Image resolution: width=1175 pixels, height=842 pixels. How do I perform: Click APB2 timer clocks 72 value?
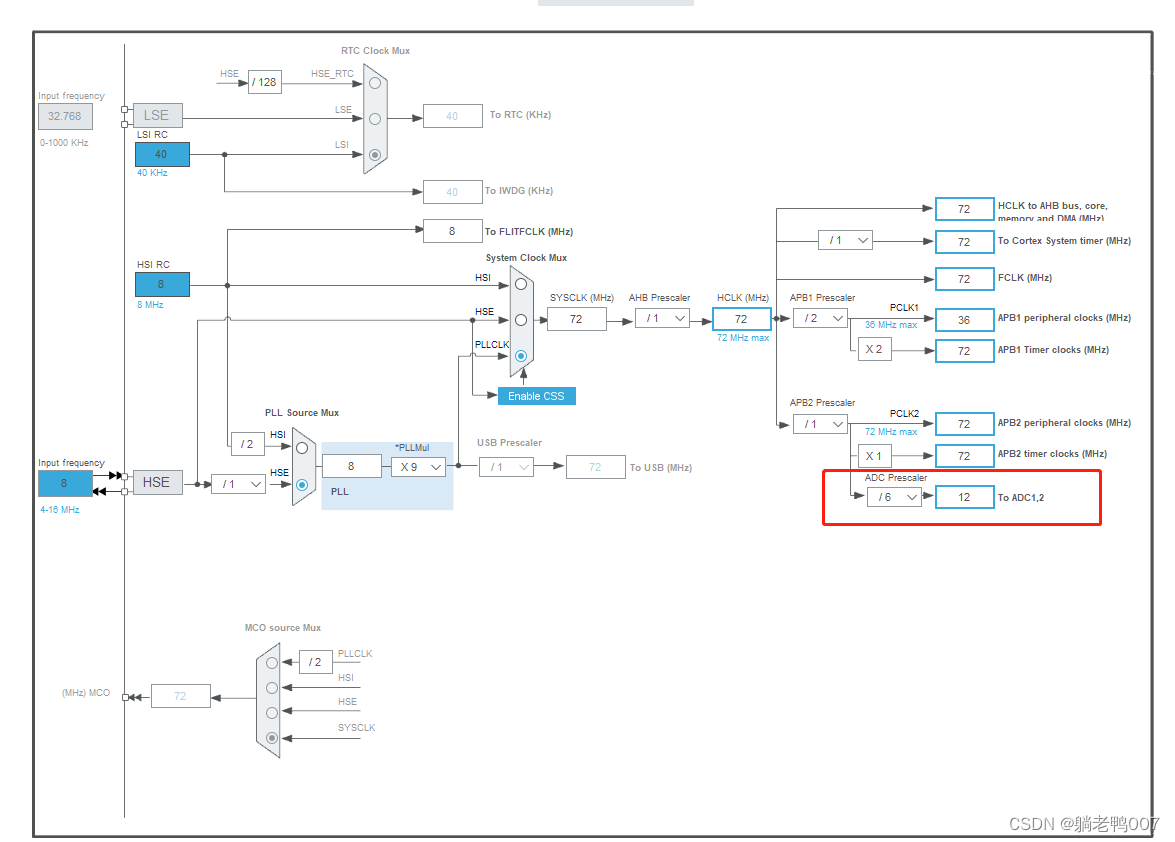[964, 456]
